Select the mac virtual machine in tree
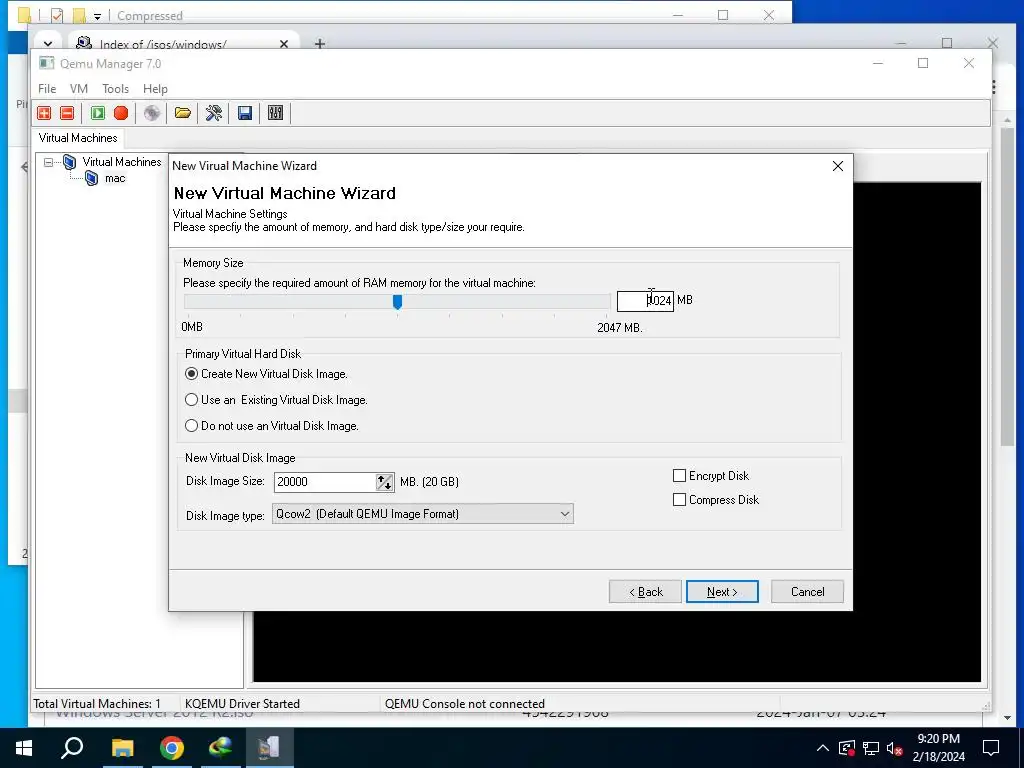 pyautogui.click(x=115, y=178)
